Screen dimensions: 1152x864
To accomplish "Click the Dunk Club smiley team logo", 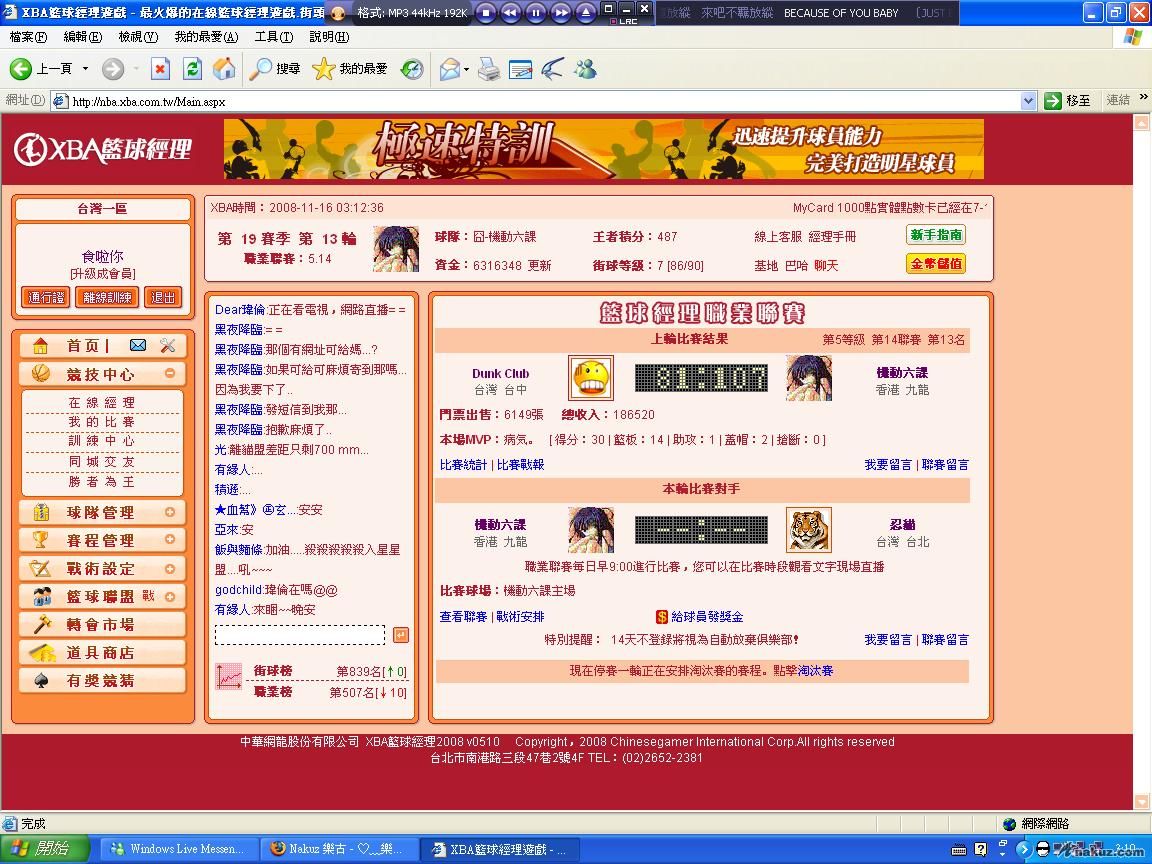I will (590, 378).
